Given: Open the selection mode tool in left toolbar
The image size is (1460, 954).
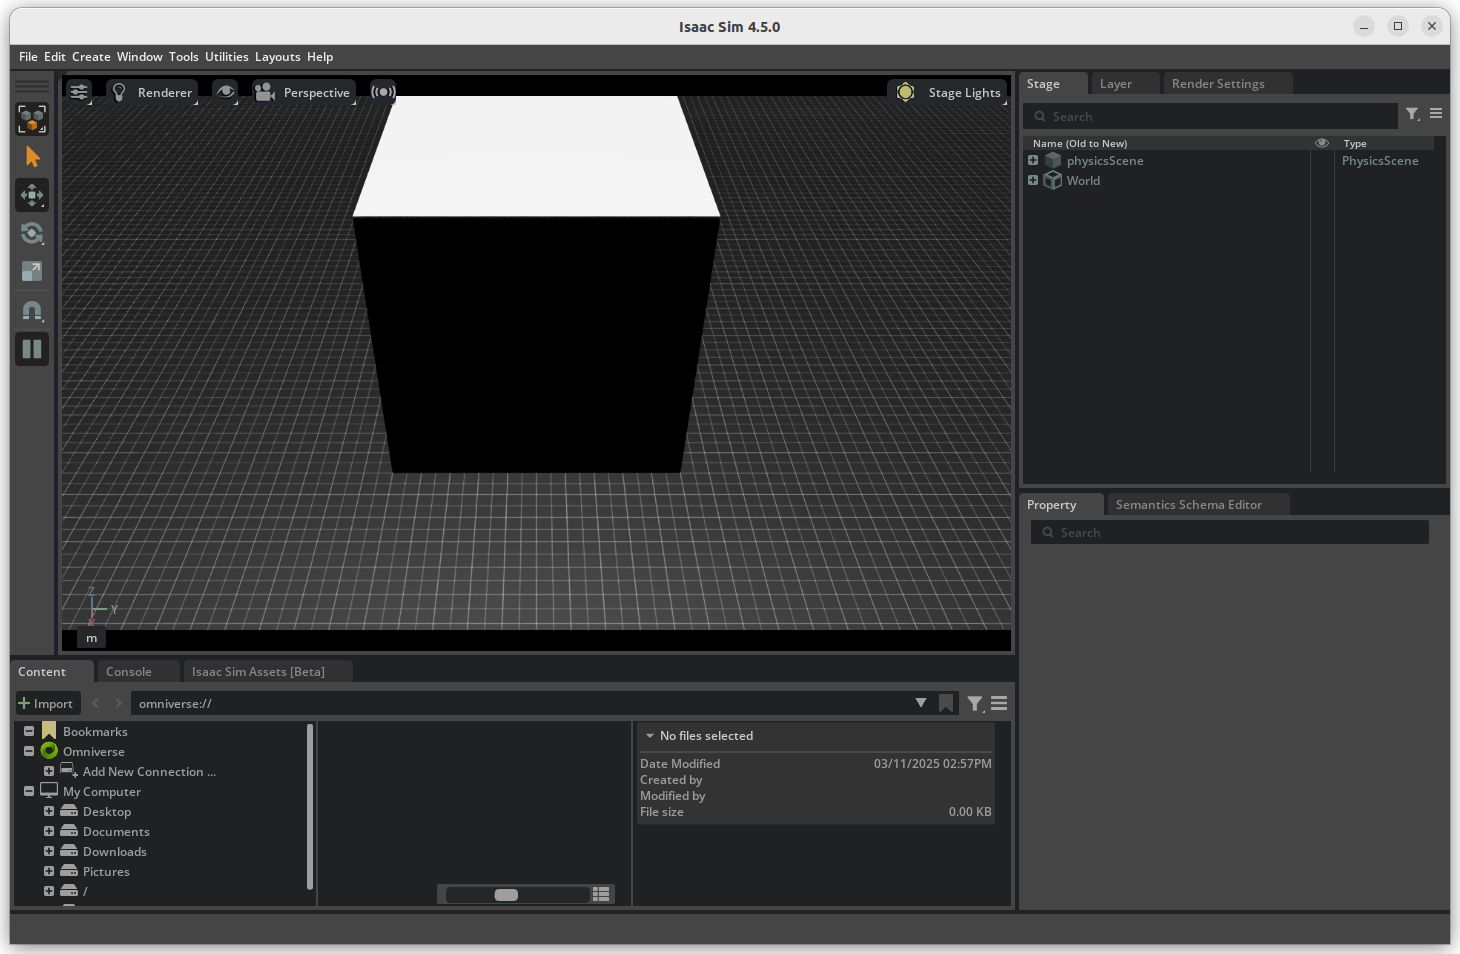Looking at the screenshot, I should (32, 119).
